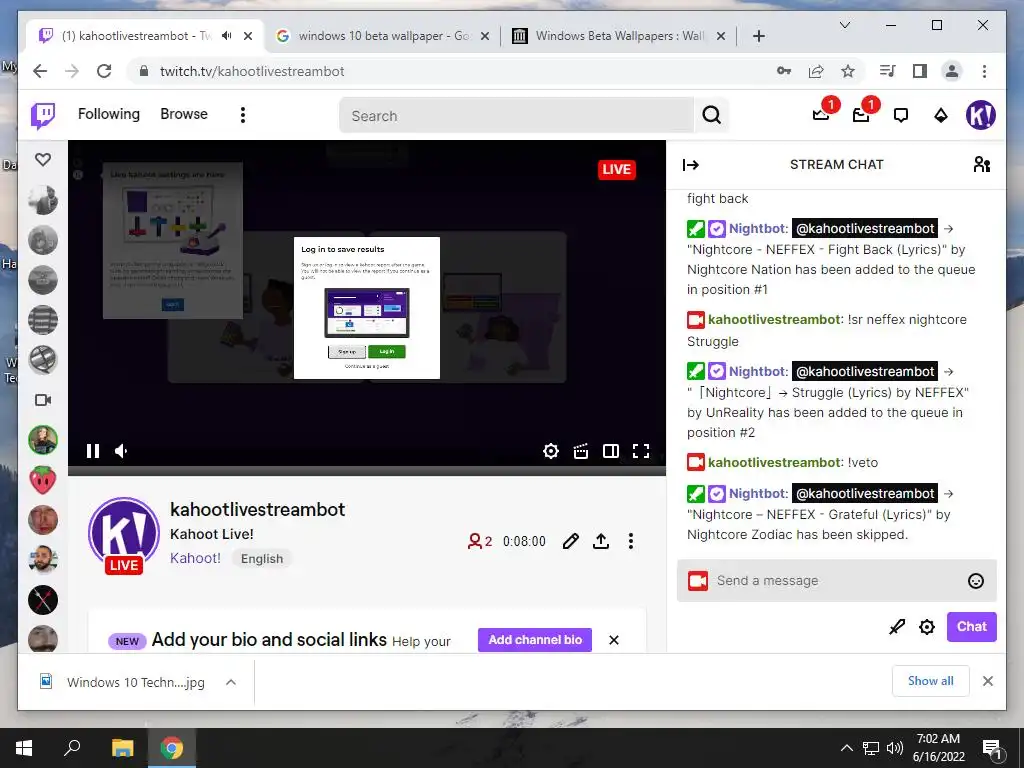1024x768 pixels.
Task: Pause the live stream video
Action: tap(93, 451)
